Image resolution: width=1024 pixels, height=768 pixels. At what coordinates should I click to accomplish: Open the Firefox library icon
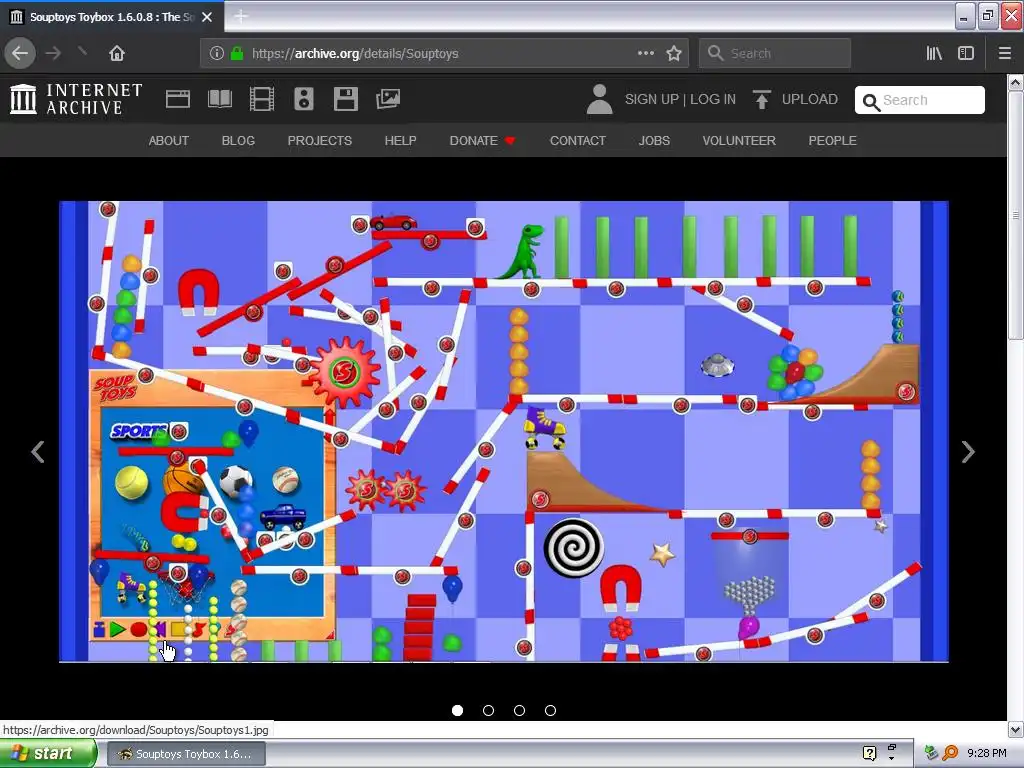[934, 53]
